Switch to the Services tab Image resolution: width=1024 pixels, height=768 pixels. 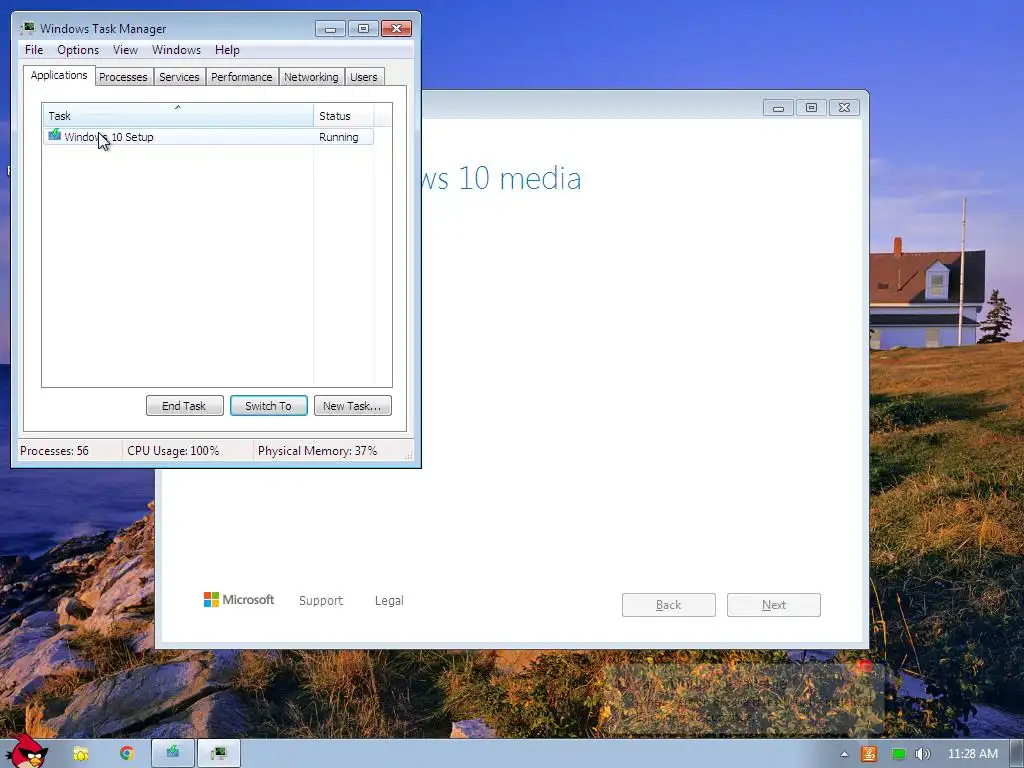179,77
